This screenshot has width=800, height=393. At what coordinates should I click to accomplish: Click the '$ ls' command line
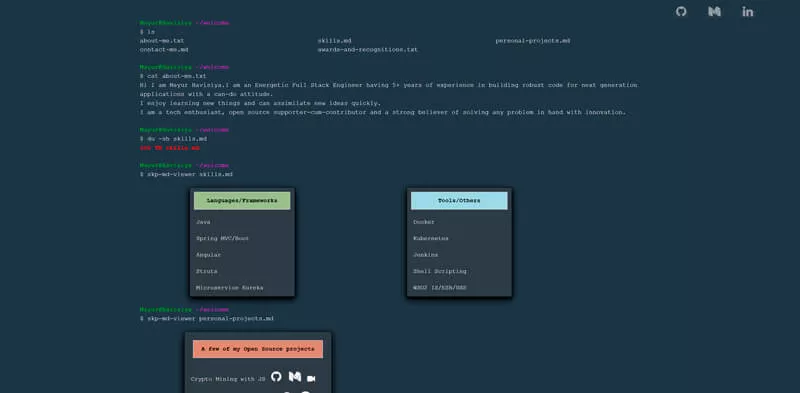(x=147, y=32)
